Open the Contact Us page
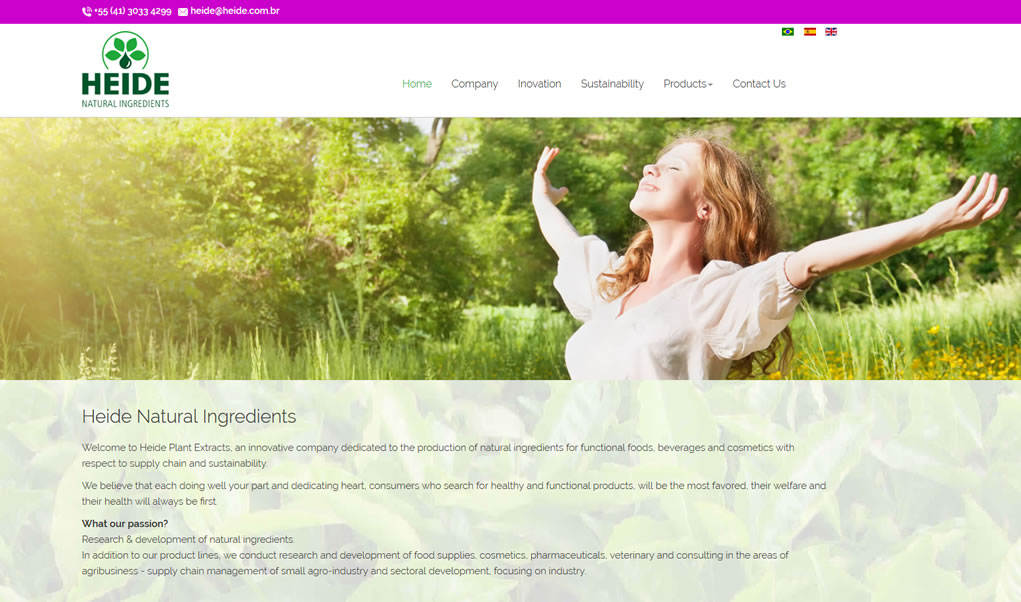 coord(759,84)
